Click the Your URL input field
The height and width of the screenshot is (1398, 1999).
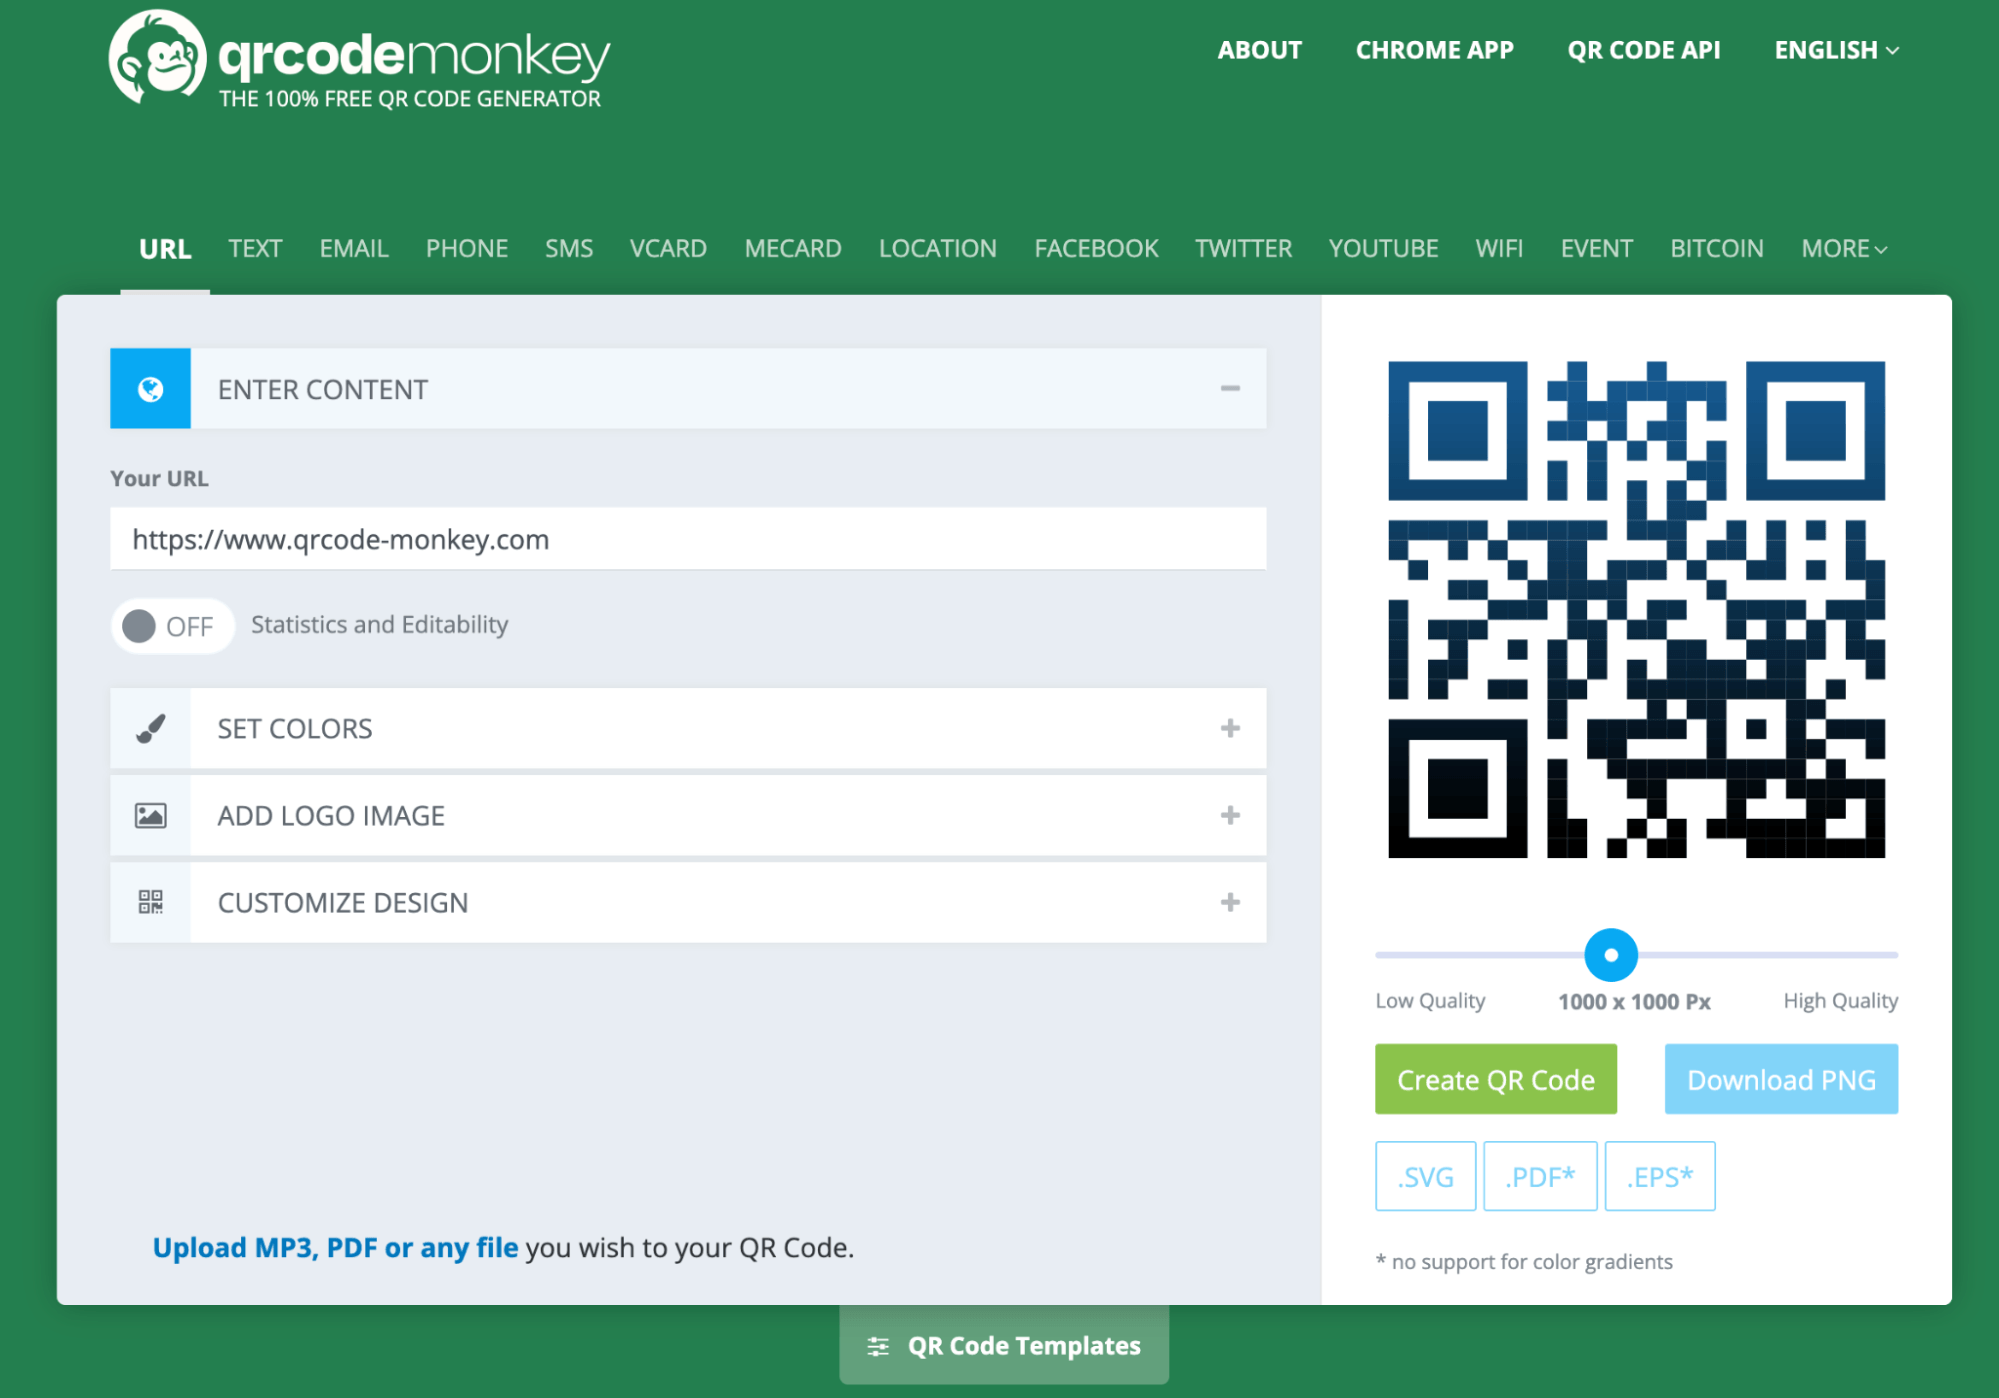point(688,539)
